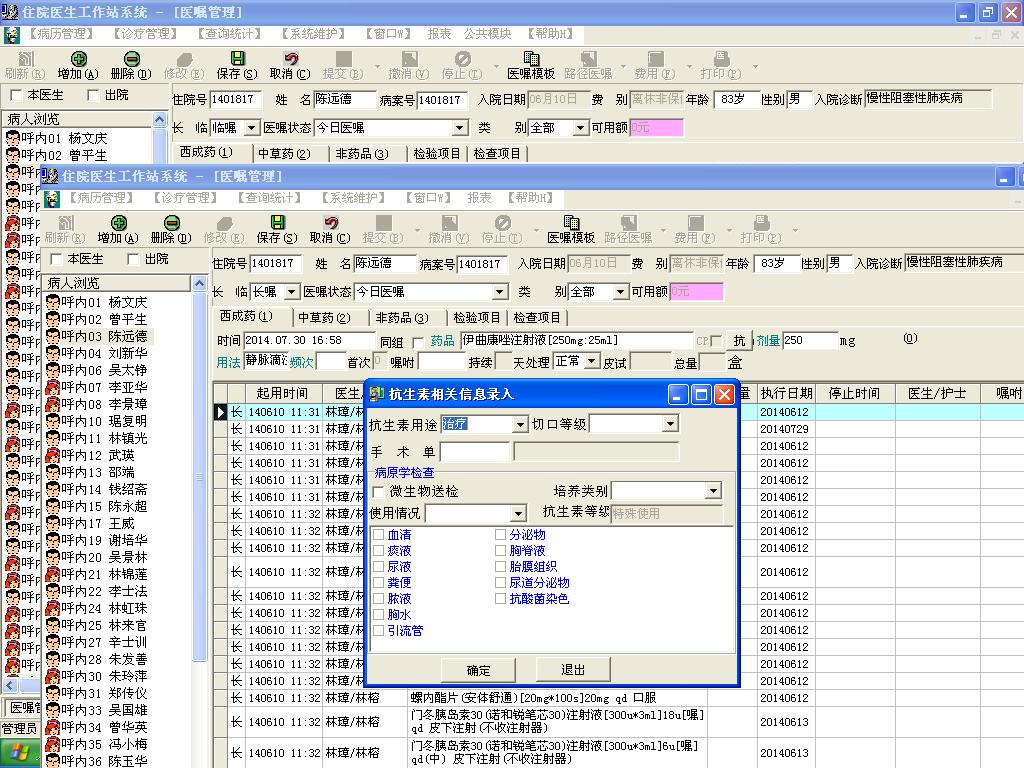Viewport: 1024px width, 768px height.
Task: Open 诊疗管理 menu in front window
Action: click(184, 198)
